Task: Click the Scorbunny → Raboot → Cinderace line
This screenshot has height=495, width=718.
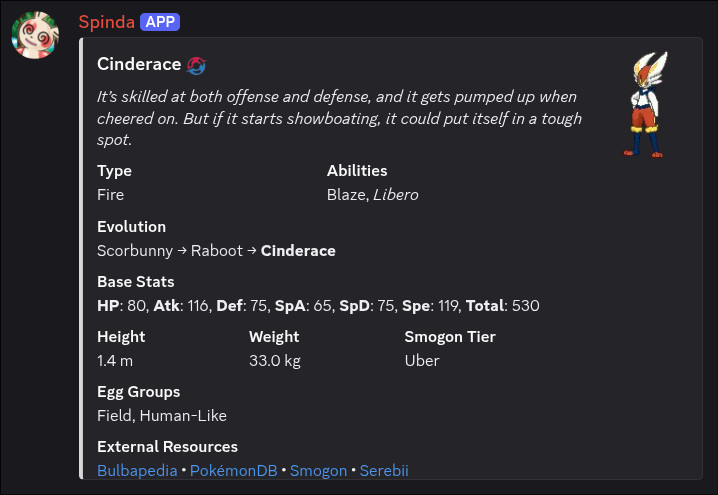Action: click(216, 251)
